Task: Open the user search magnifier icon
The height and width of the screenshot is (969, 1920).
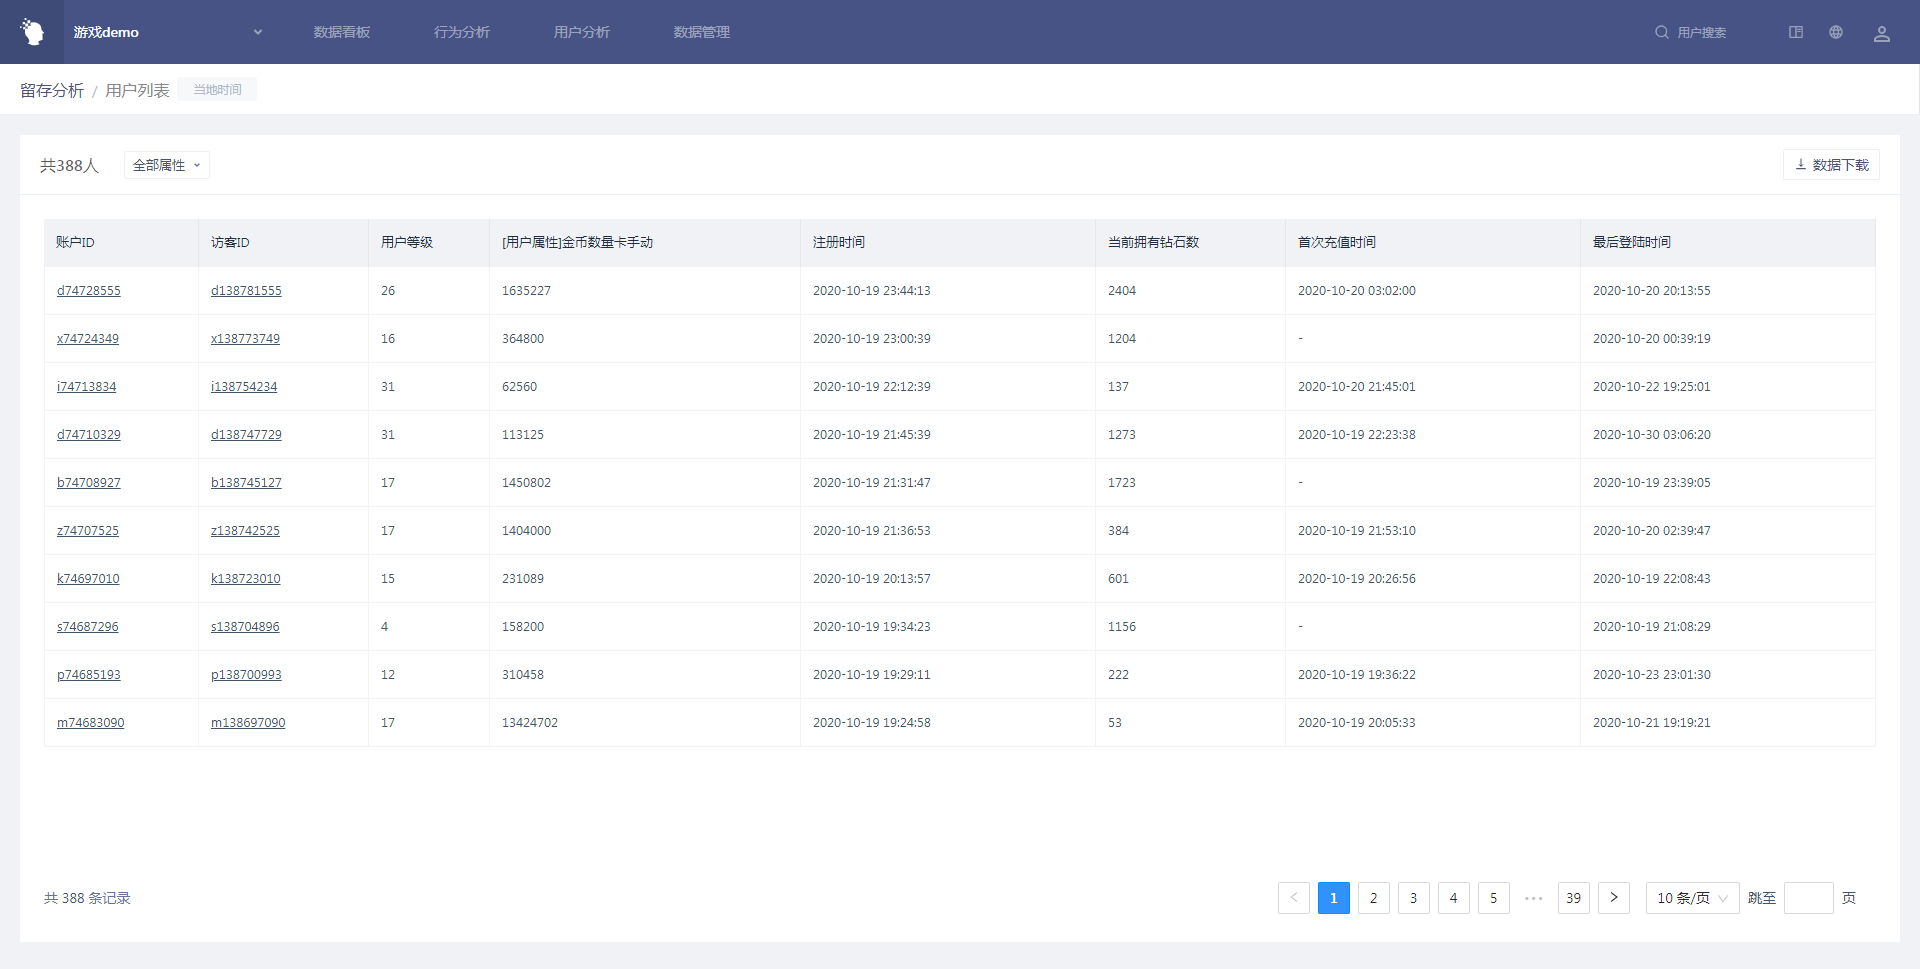Action: 1661,32
